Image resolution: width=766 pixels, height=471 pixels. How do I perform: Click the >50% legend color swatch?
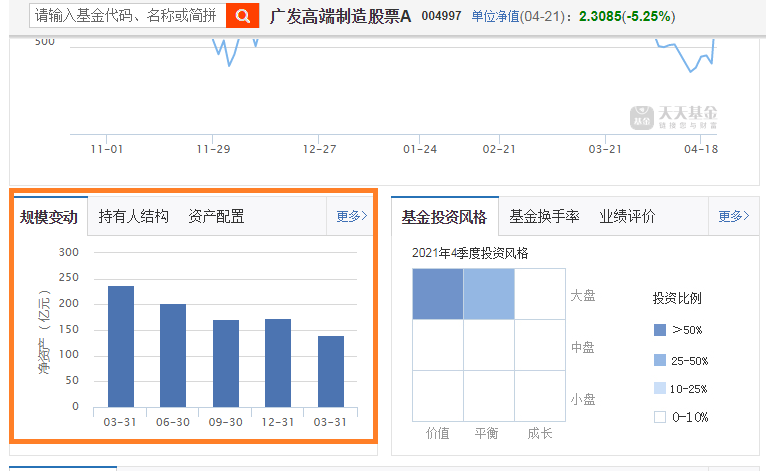point(659,330)
